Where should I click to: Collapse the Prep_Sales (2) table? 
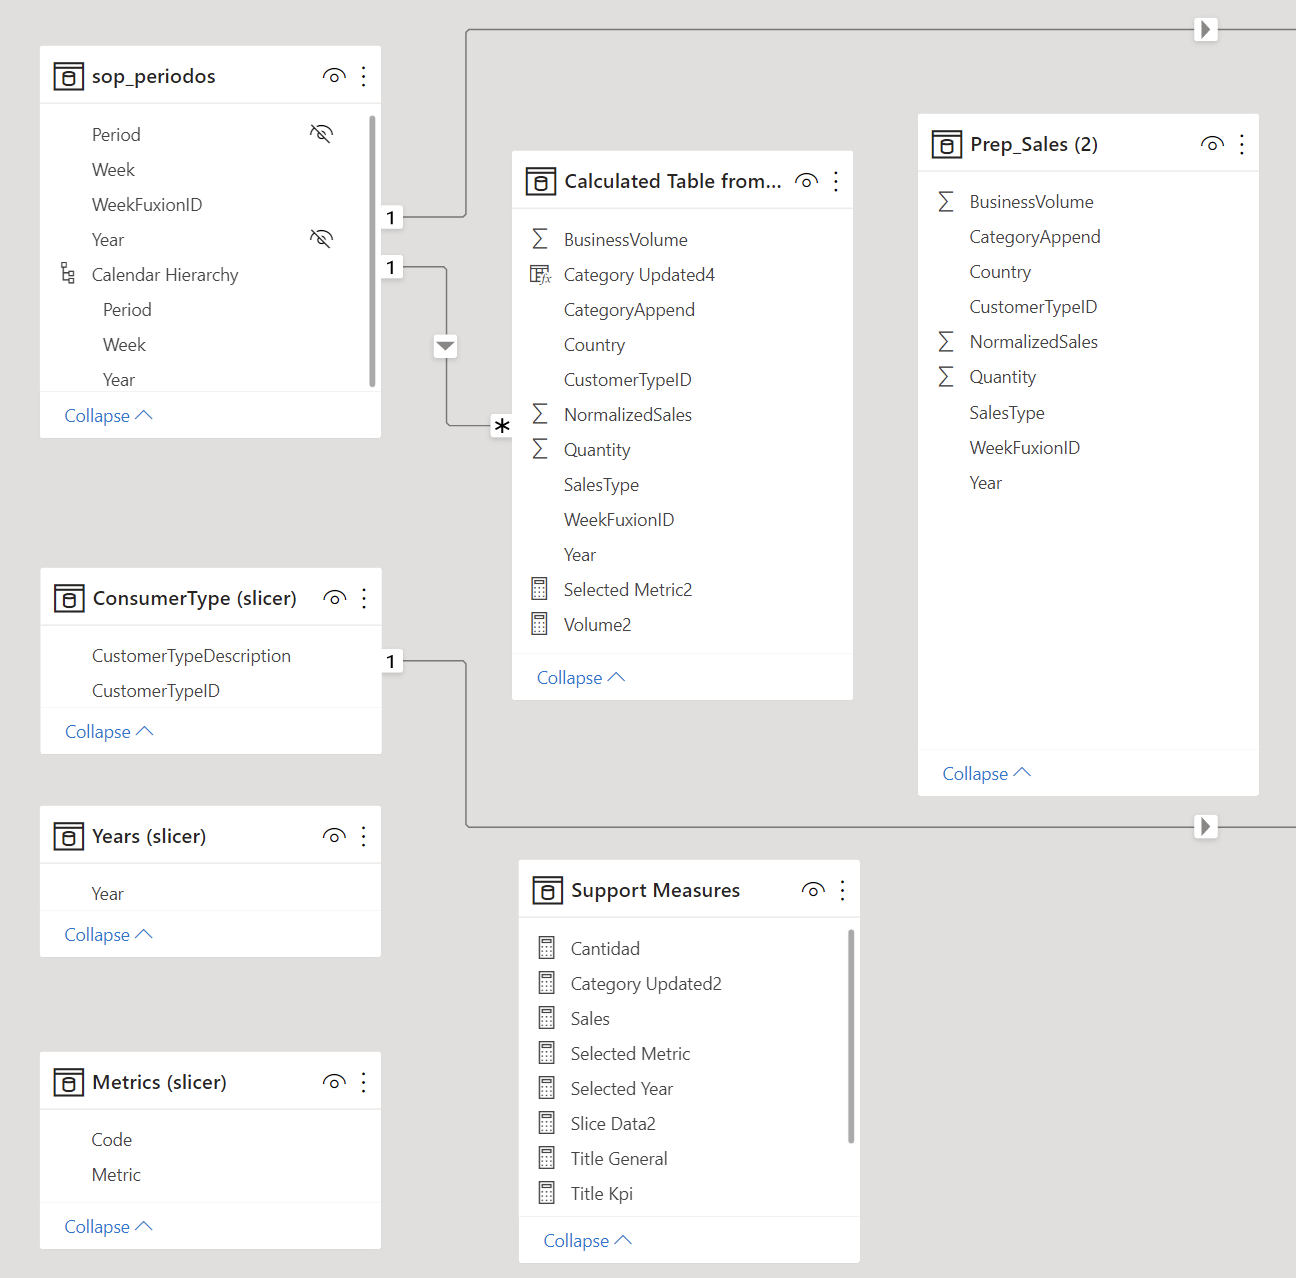[x=986, y=773]
